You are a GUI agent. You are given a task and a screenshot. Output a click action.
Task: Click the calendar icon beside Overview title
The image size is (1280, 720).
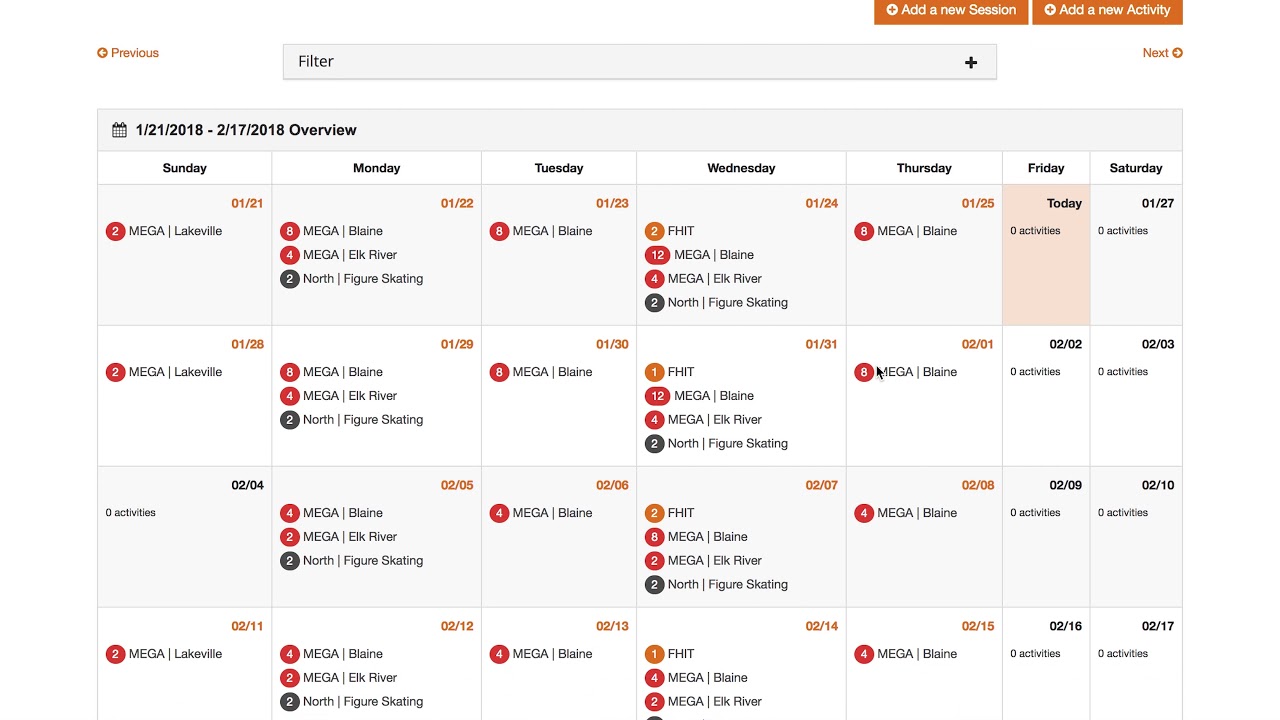point(120,130)
